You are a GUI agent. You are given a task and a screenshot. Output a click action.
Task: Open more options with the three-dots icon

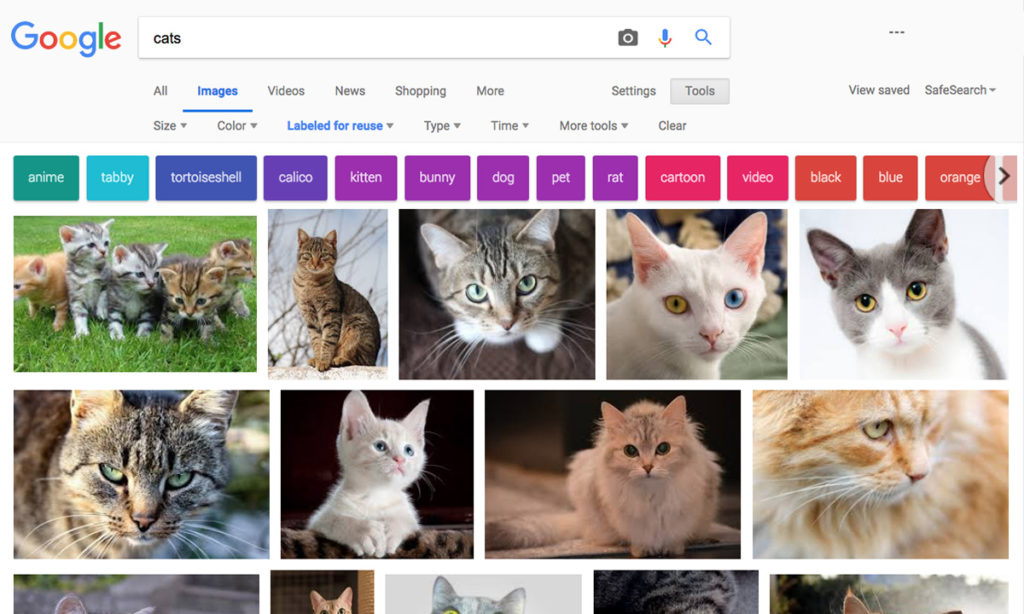tap(896, 30)
